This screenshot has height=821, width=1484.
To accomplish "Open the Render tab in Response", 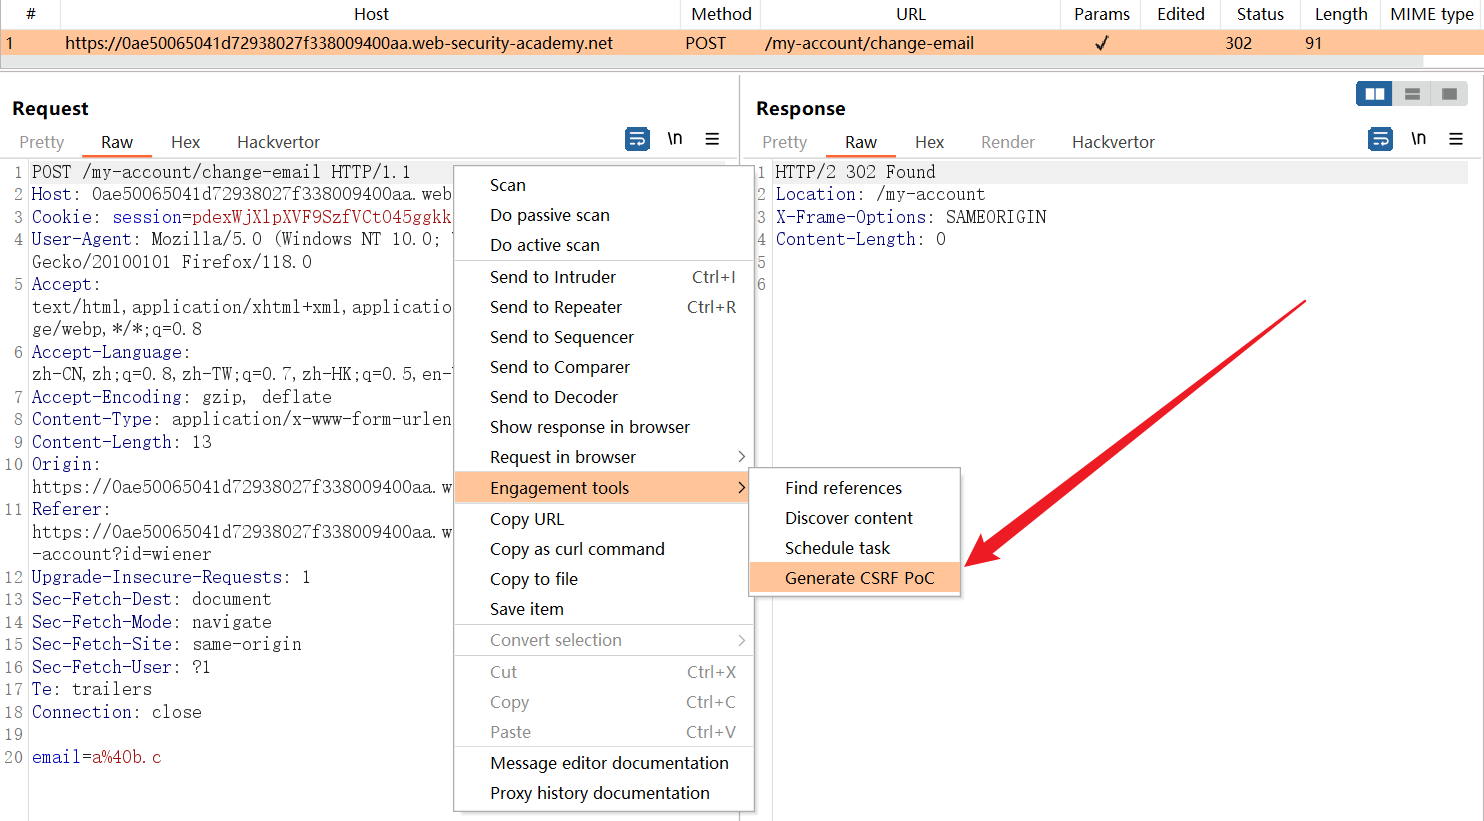I will click(1007, 142).
